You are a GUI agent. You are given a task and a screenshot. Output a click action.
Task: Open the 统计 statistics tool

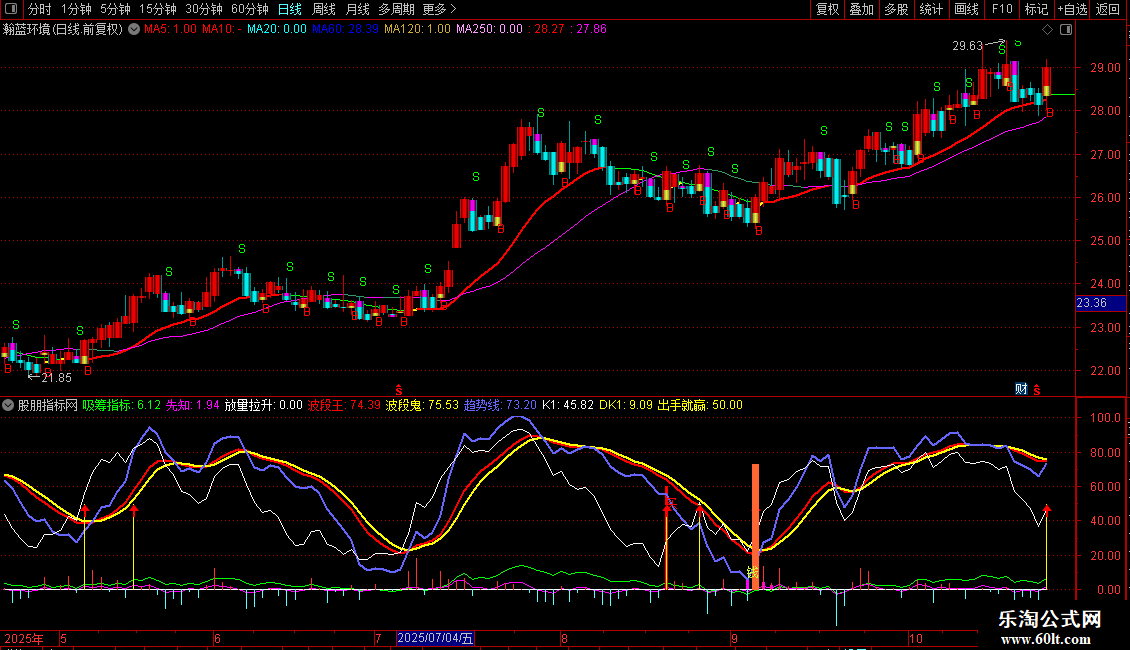(x=931, y=9)
